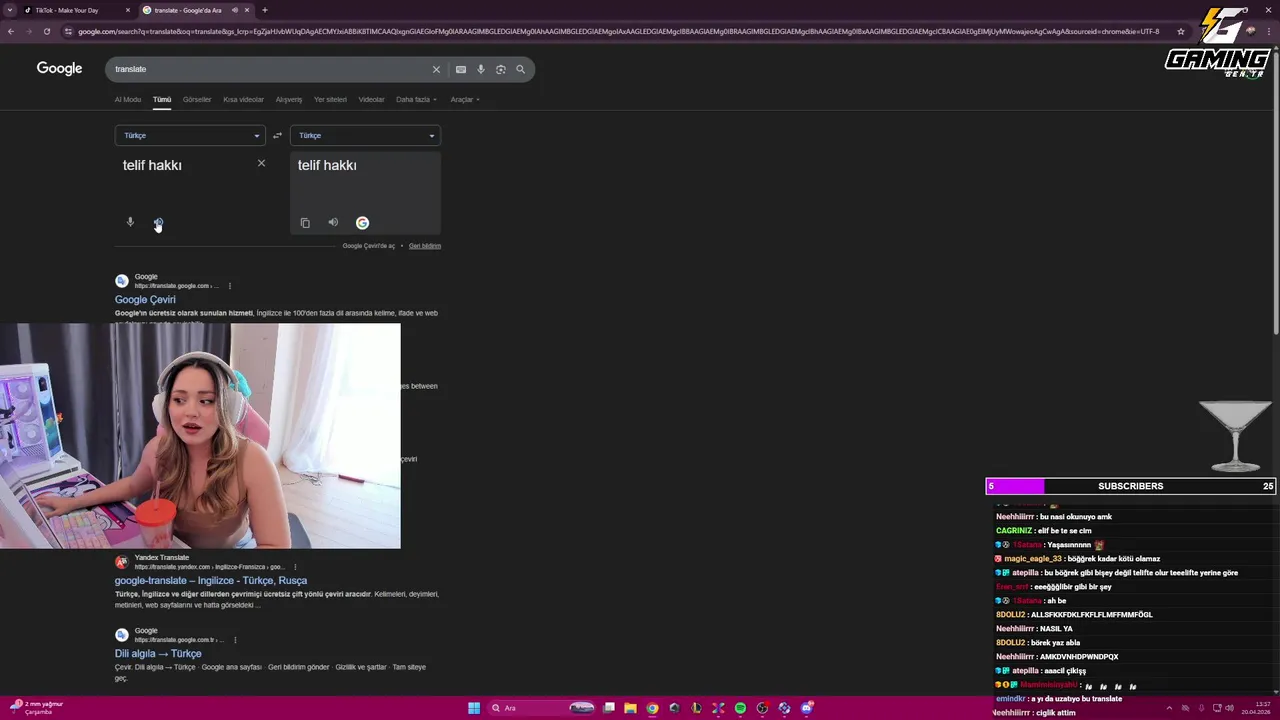Close the translate Google search tab
1280x720 pixels.
tap(247, 10)
